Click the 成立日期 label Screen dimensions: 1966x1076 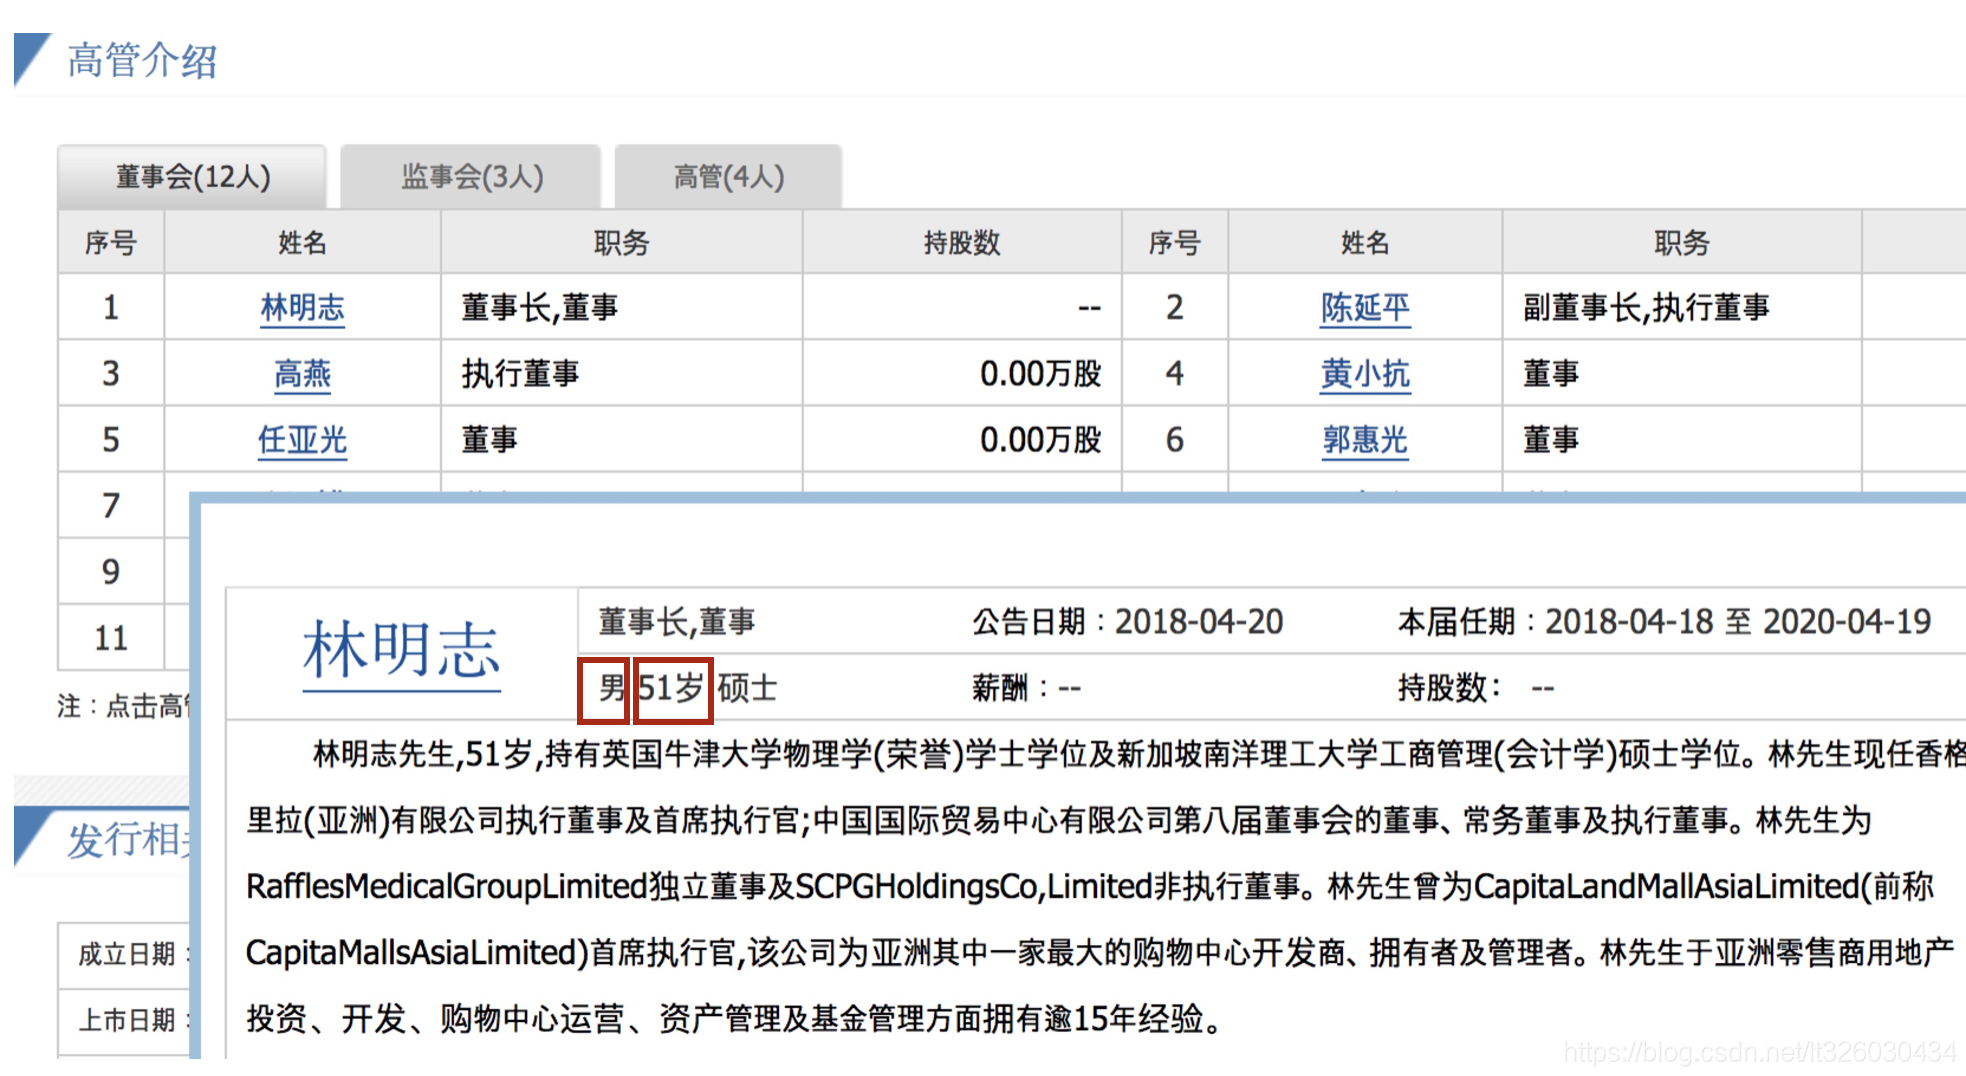(126, 954)
